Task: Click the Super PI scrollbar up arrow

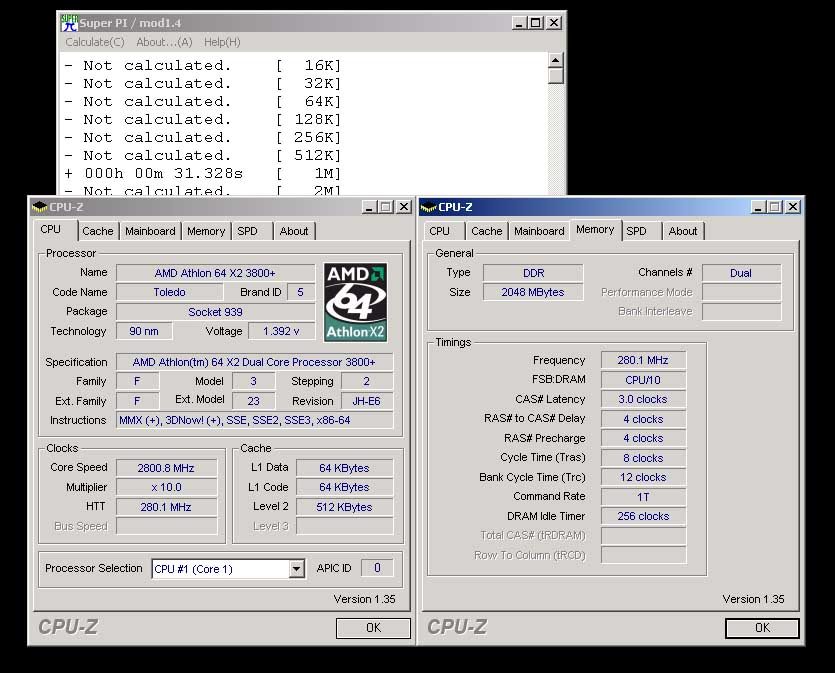Action: [x=555, y=60]
